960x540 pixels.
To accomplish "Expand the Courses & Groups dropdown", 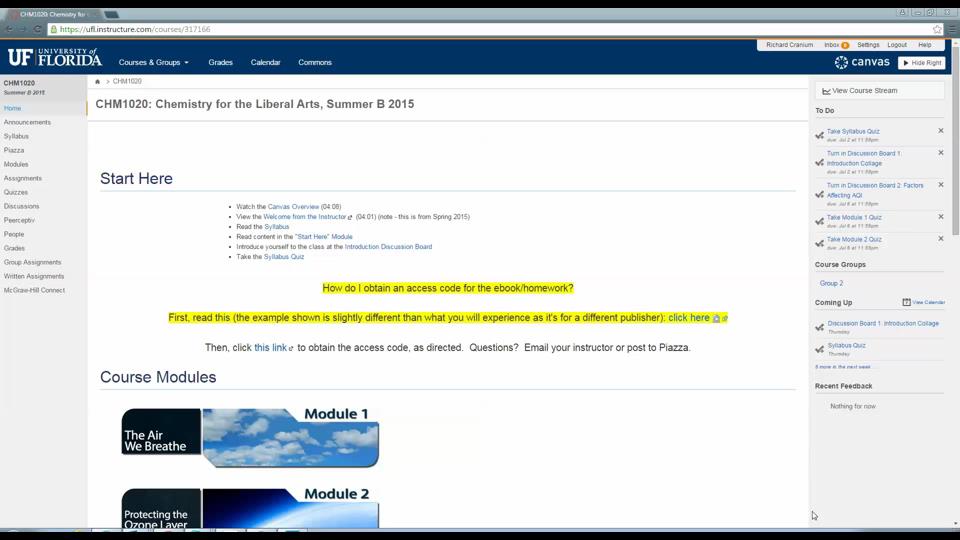I will click(x=153, y=62).
